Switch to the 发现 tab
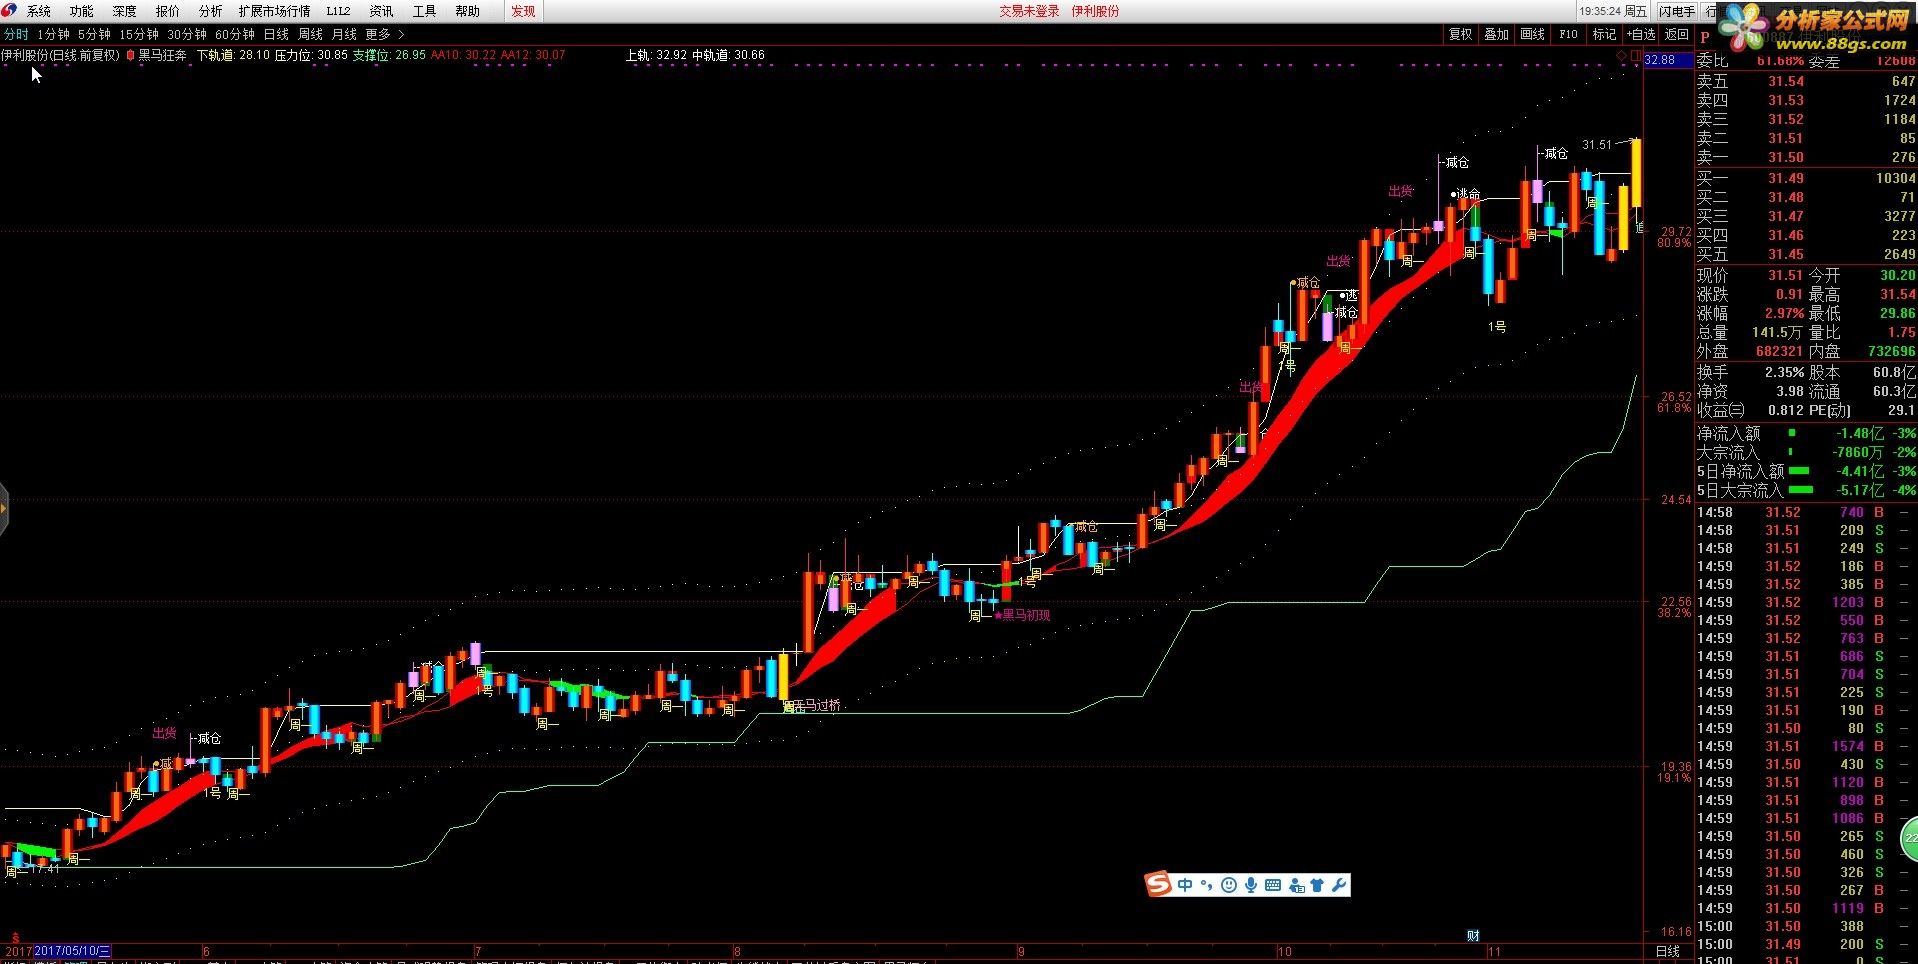 [523, 11]
